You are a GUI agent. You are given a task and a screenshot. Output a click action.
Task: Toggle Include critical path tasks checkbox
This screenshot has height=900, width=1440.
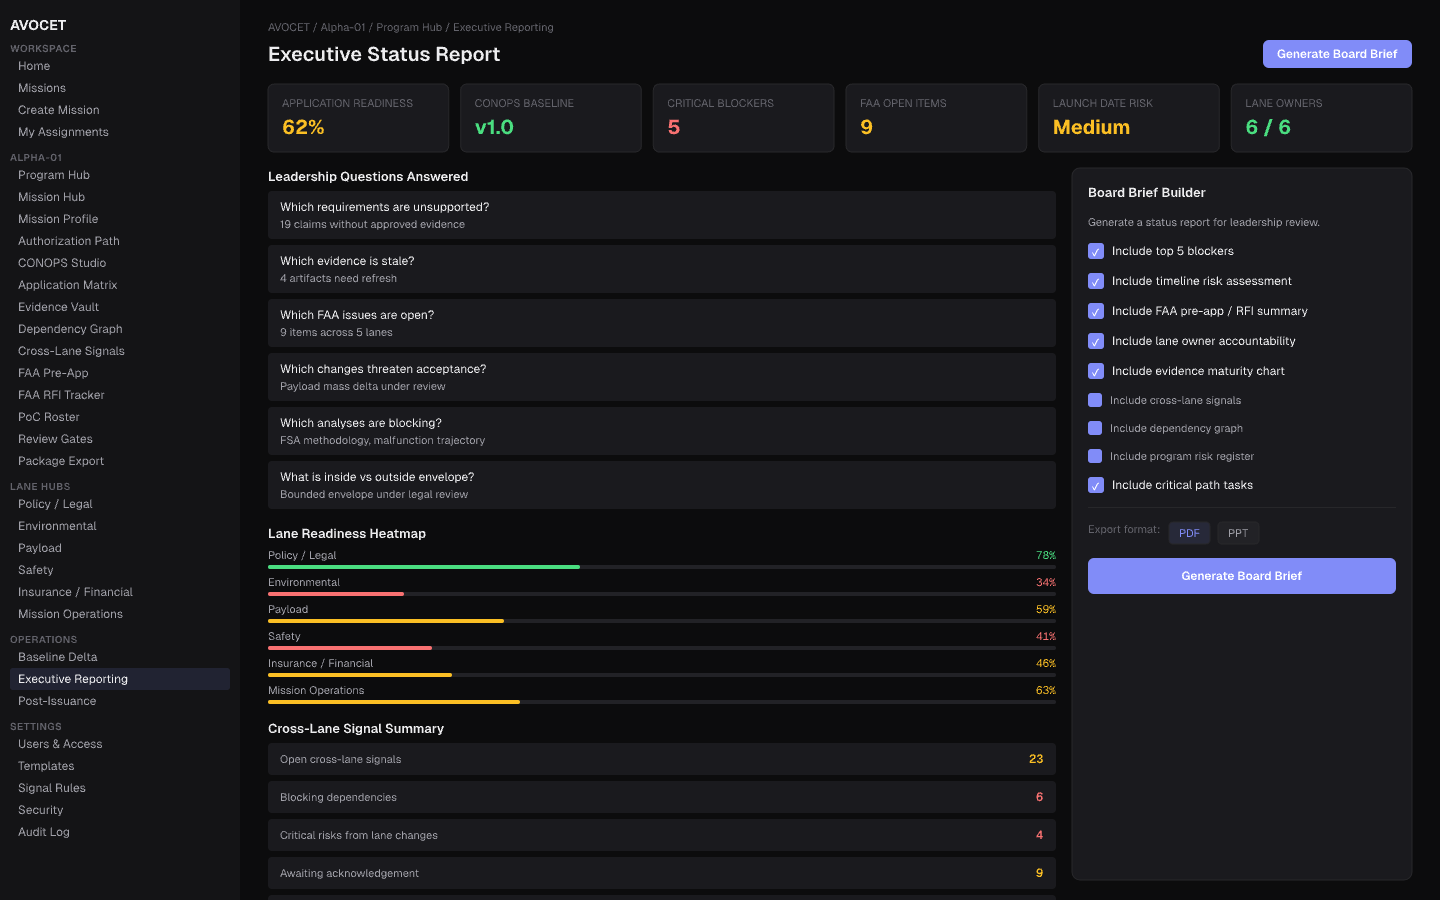1096,485
